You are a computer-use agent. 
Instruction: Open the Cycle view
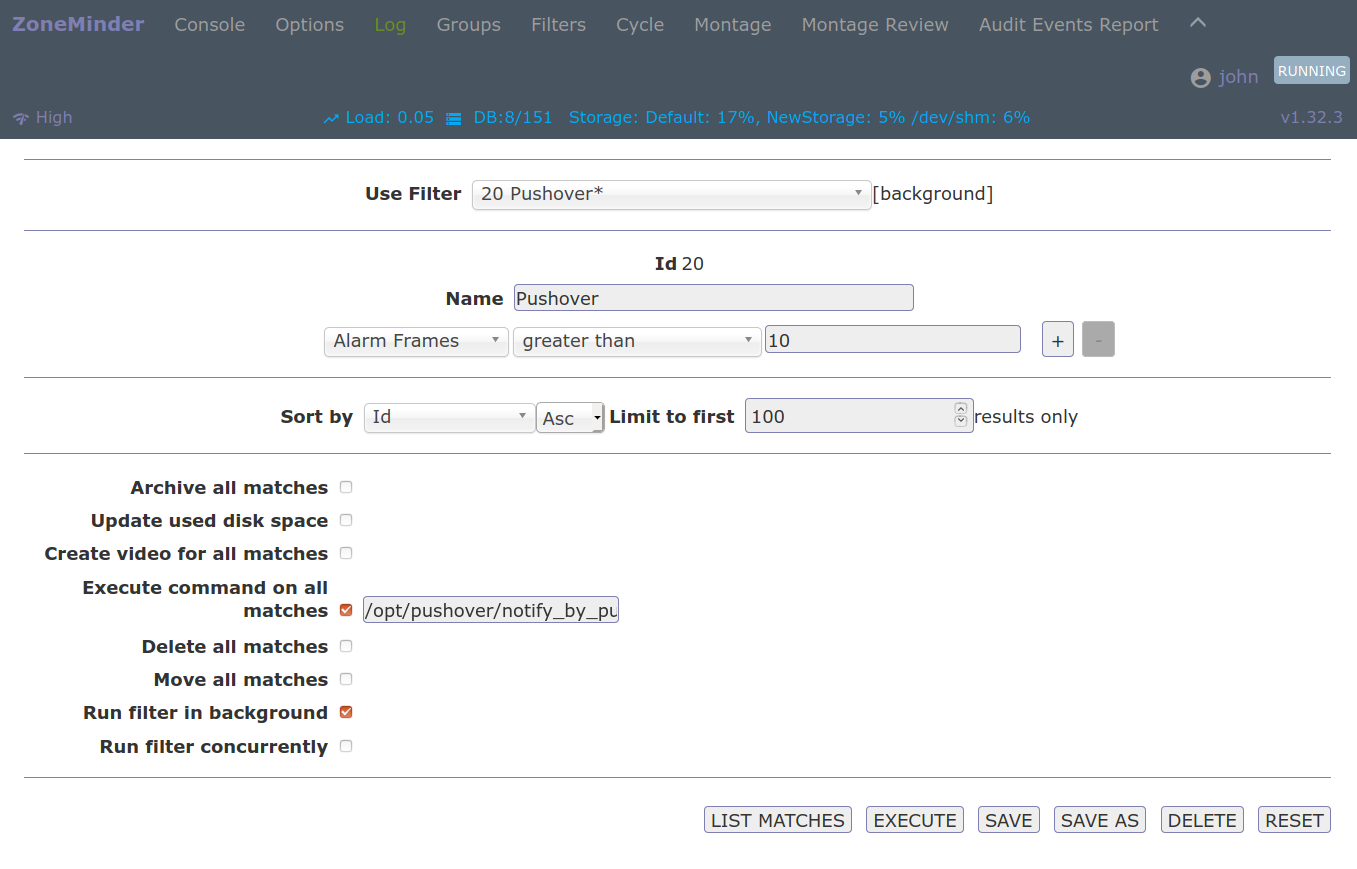click(x=640, y=25)
